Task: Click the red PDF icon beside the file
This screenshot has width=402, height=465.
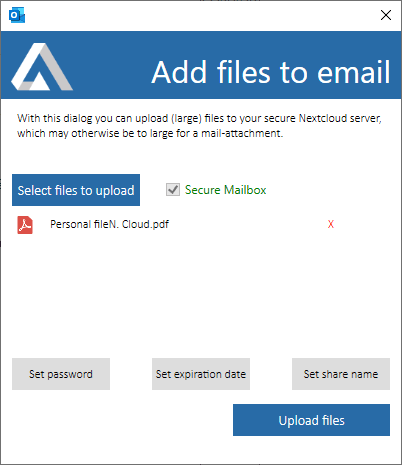Action: click(x=25, y=225)
